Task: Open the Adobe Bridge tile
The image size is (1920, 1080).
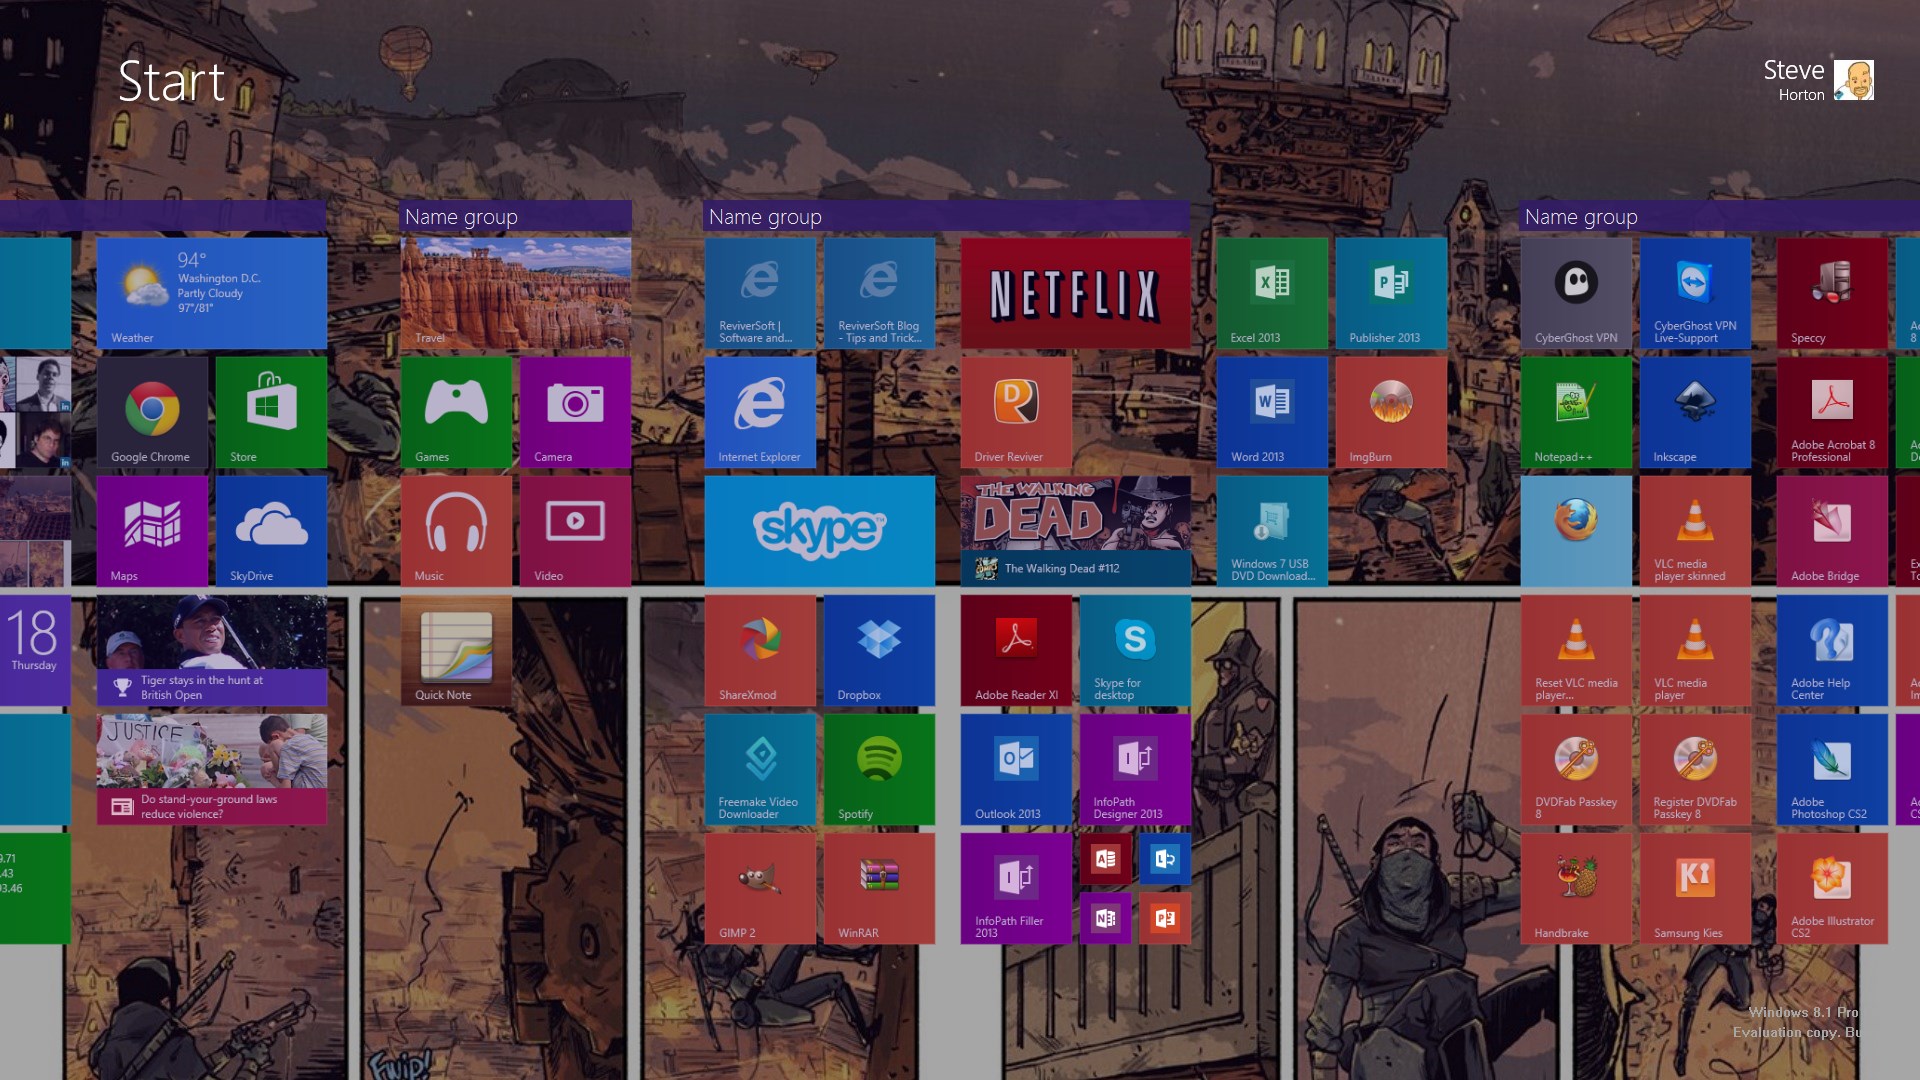Action: click(x=1832, y=531)
